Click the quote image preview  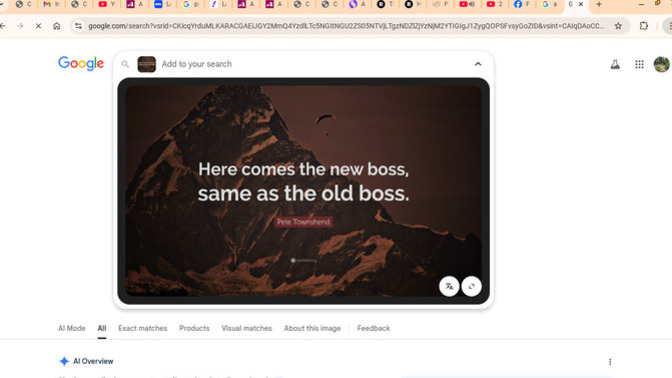[303, 191]
